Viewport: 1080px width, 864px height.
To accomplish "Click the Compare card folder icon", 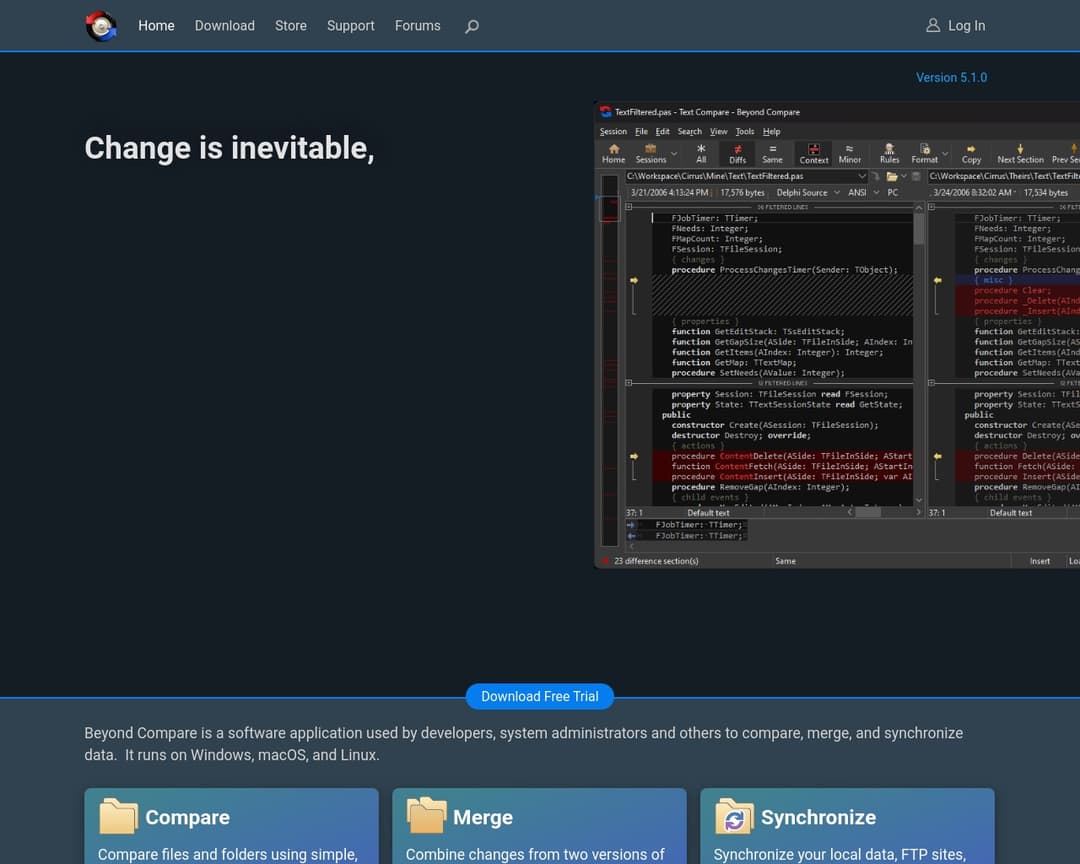I will tap(118, 816).
